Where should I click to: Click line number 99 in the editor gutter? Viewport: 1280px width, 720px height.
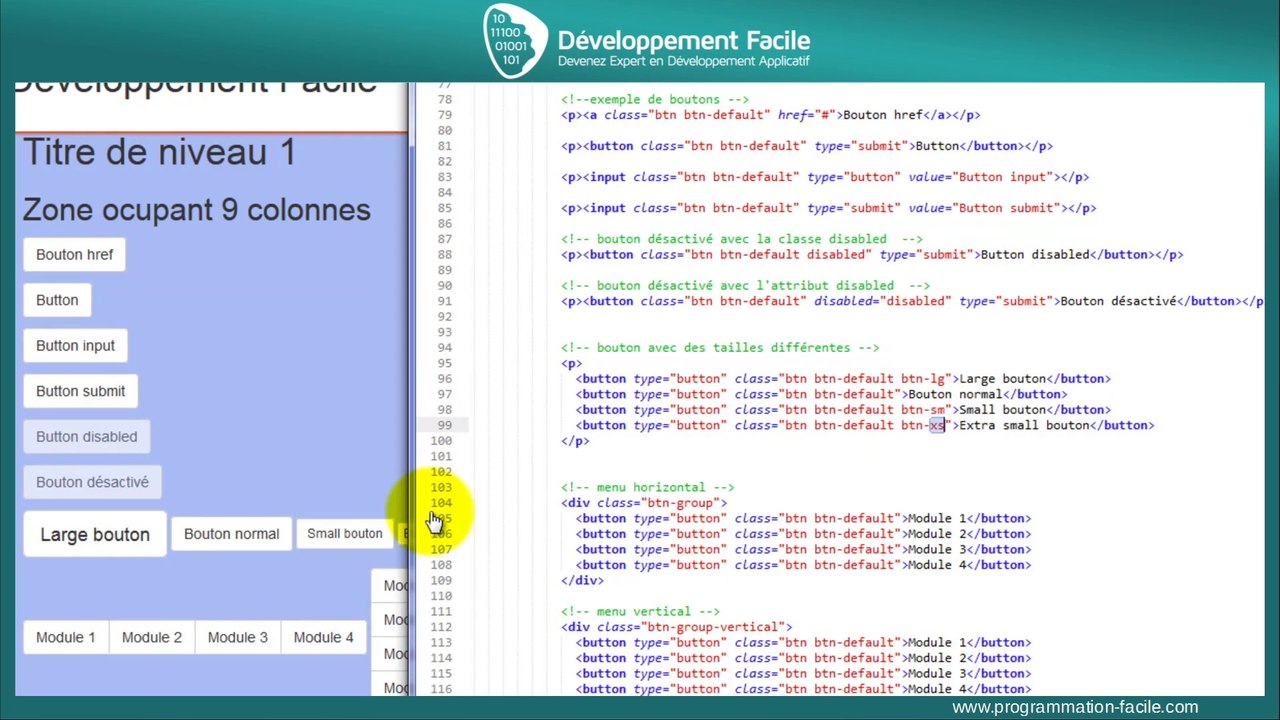(x=441, y=425)
